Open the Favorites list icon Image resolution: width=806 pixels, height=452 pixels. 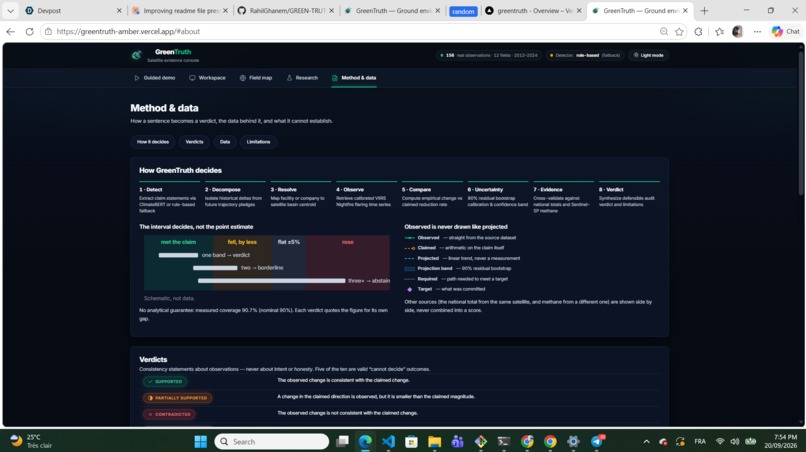pyautogui.click(x=719, y=31)
